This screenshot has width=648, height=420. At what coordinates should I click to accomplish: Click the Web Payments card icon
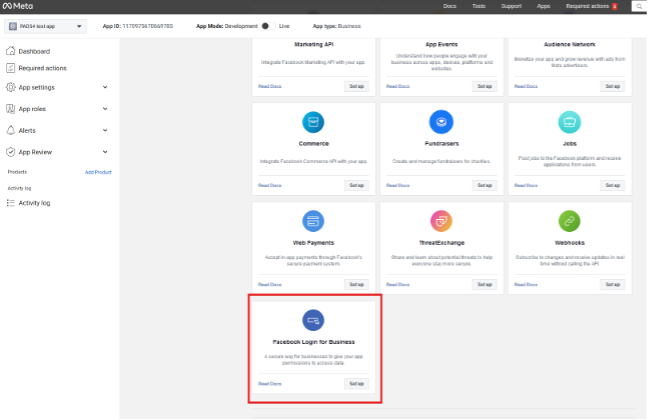313,221
